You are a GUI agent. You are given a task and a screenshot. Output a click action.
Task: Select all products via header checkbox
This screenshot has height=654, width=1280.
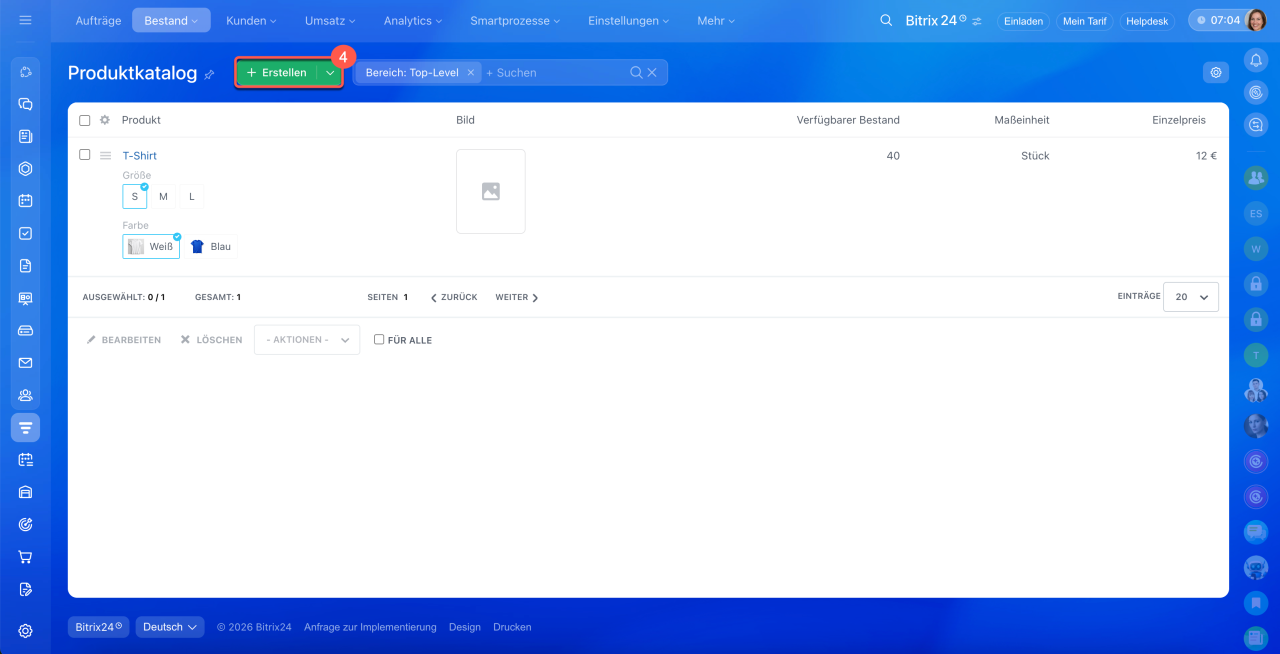tap(85, 120)
